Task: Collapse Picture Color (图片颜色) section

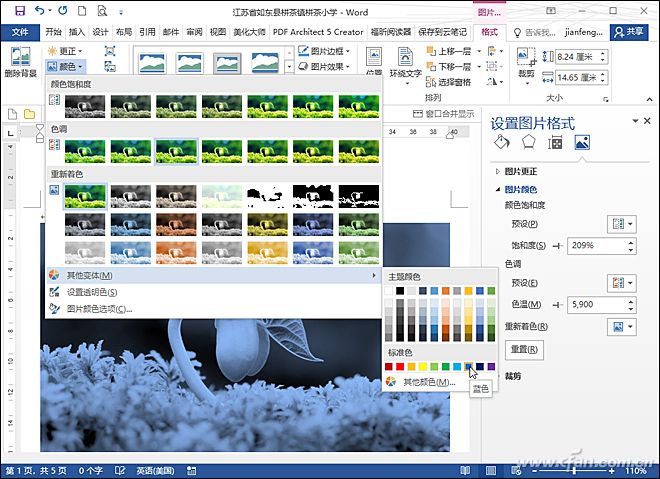Action: click(x=517, y=189)
